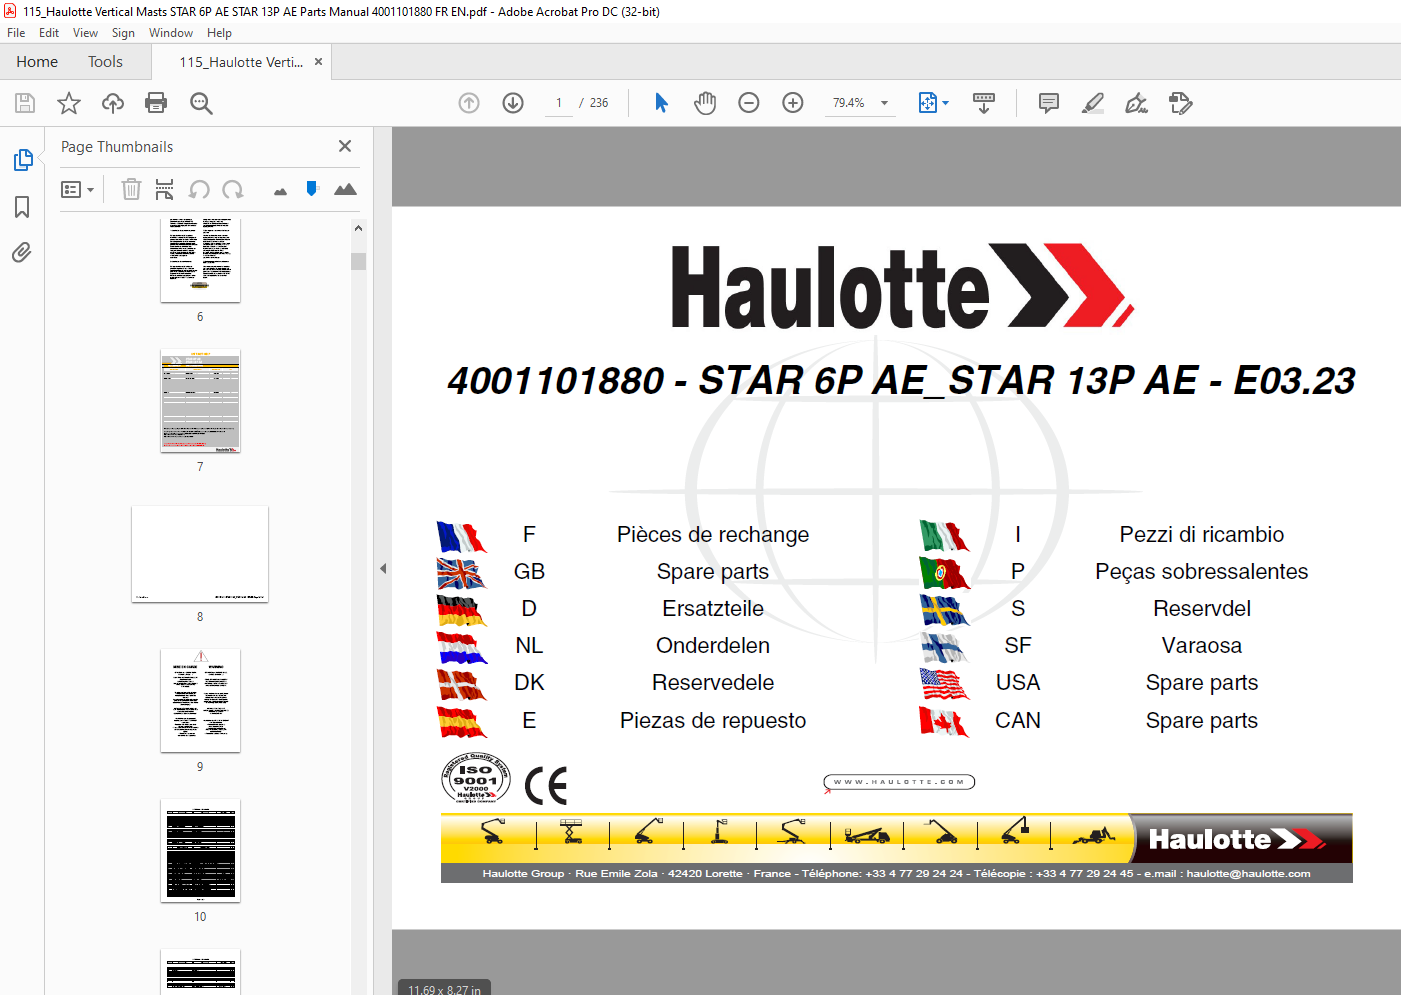Expand the fit page options dropdown
Screen dimensions: 1401x995
pos(945,103)
